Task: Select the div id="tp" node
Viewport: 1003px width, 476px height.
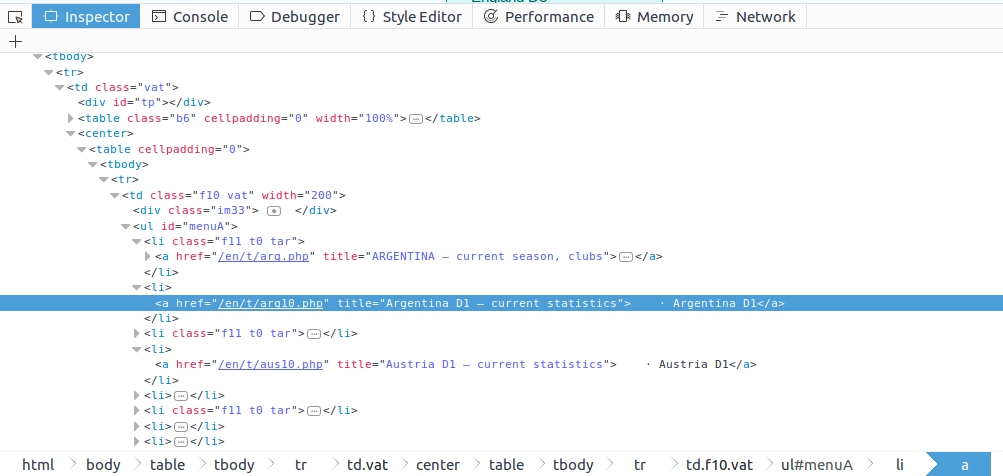Action: pos(144,102)
